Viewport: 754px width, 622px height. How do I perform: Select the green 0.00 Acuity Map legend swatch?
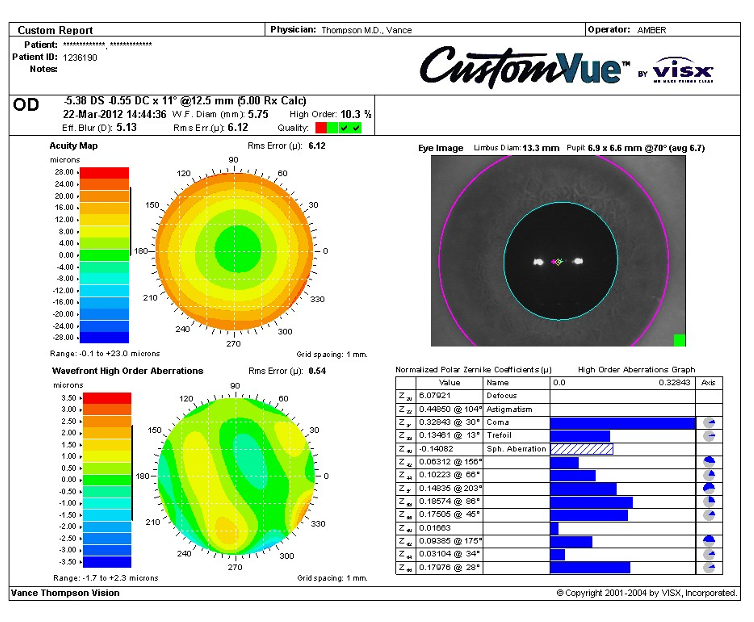click(x=104, y=255)
